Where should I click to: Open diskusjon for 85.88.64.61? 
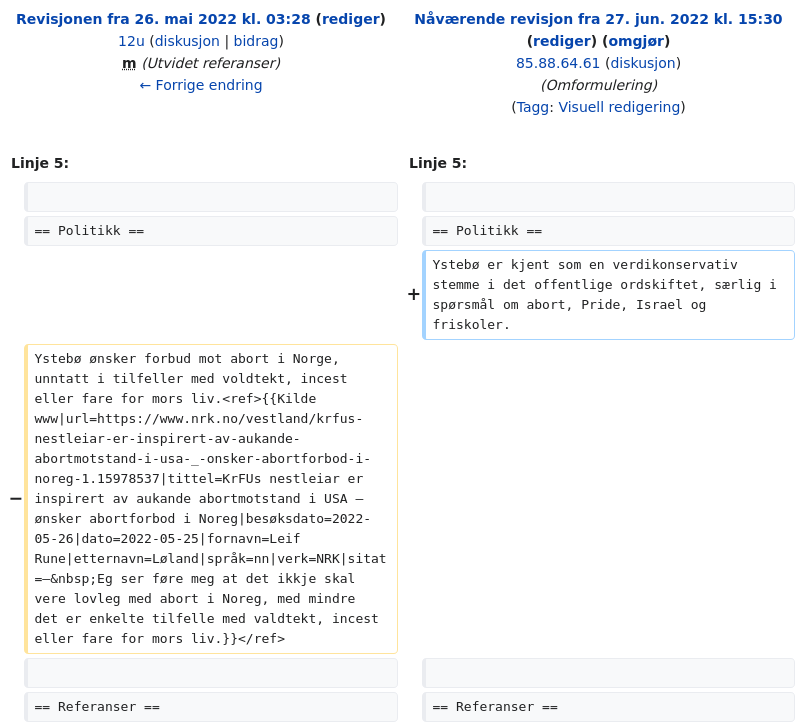(x=643, y=63)
